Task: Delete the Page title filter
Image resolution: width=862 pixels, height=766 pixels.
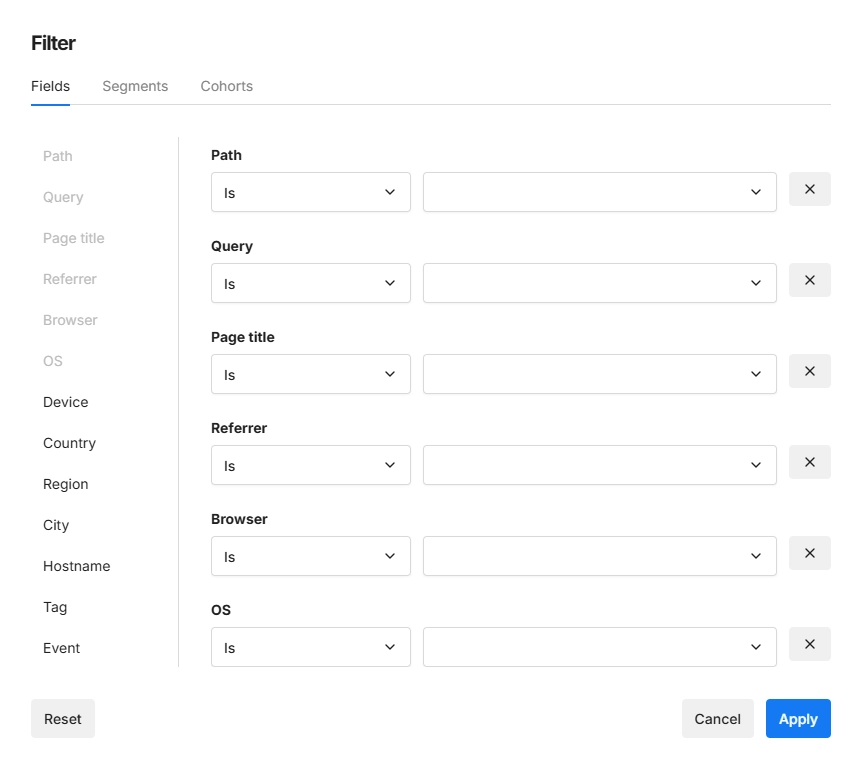Action: pos(809,371)
